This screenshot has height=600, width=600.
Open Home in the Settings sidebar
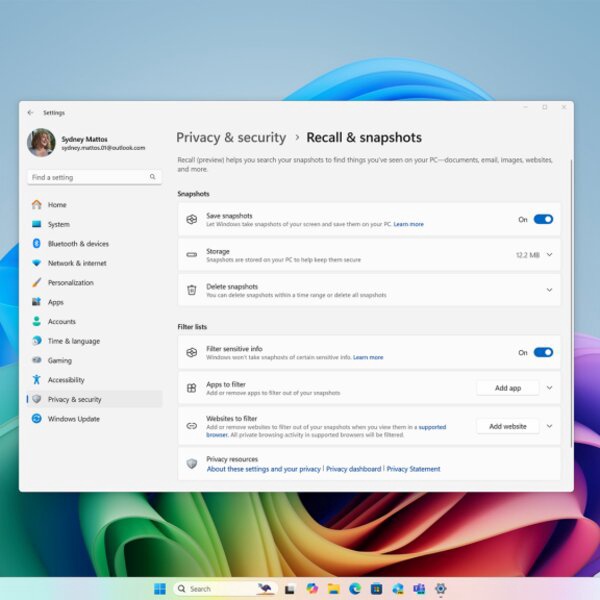click(94, 205)
